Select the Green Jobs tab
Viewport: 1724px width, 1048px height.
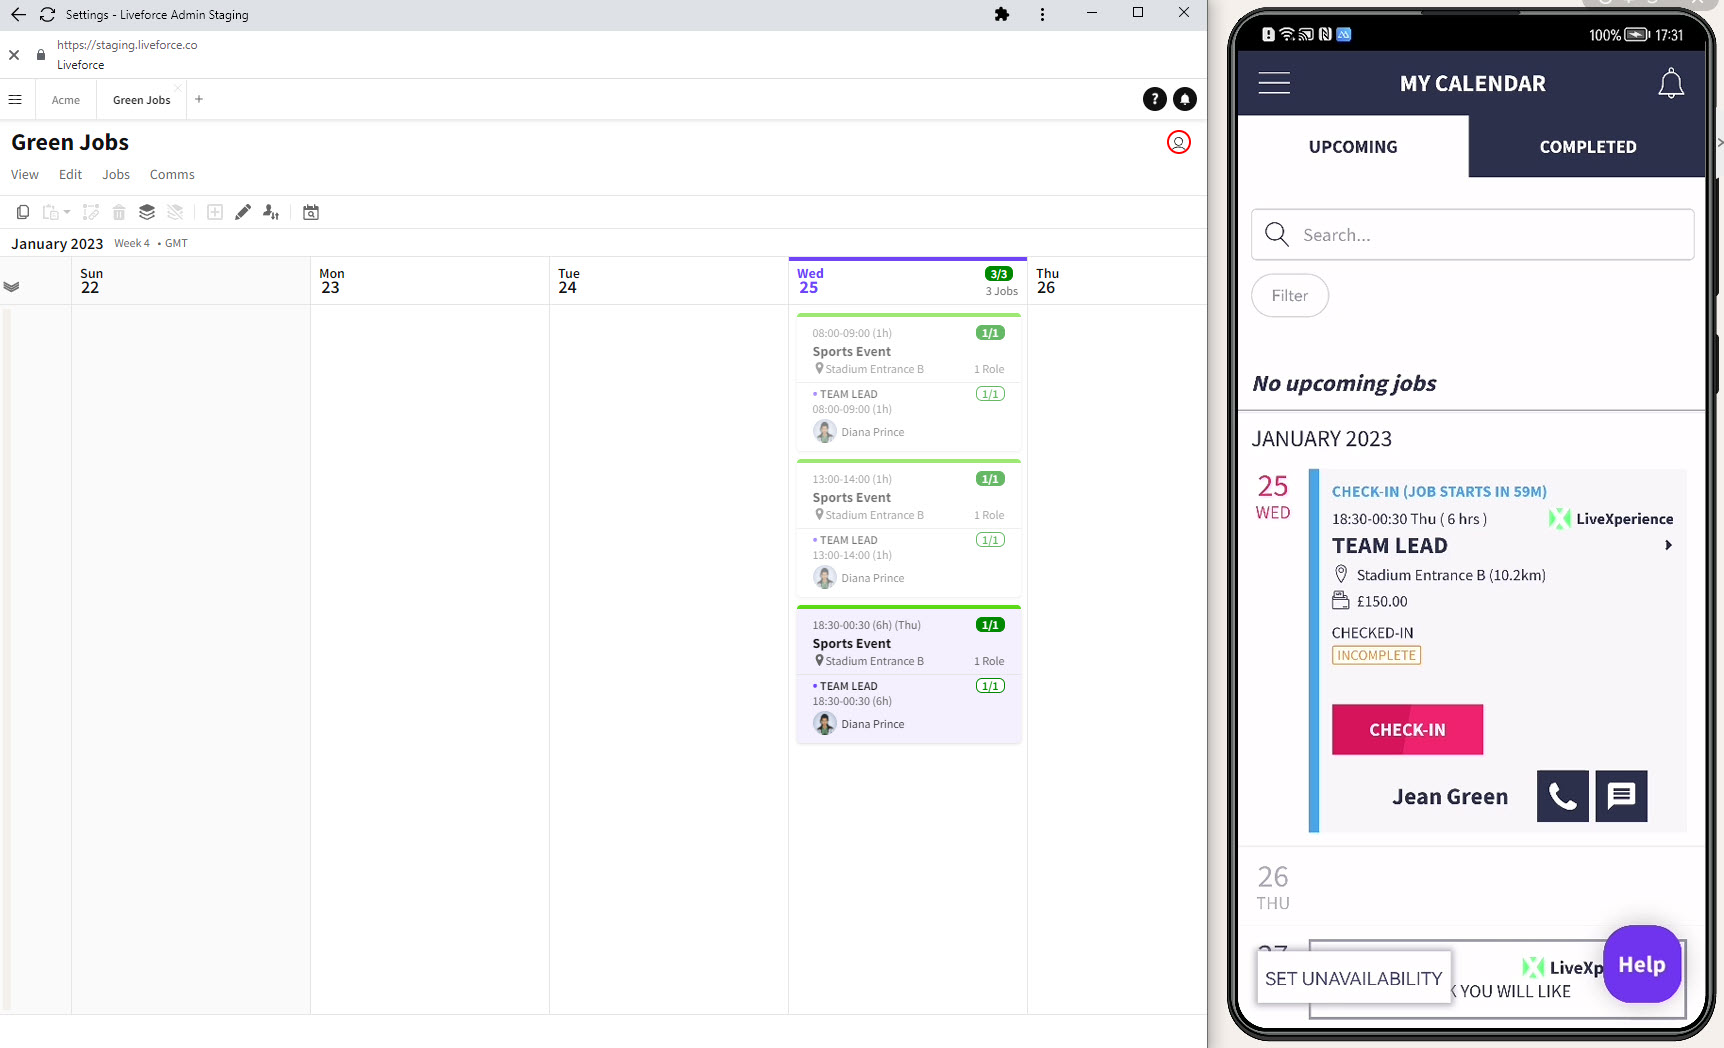142,100
